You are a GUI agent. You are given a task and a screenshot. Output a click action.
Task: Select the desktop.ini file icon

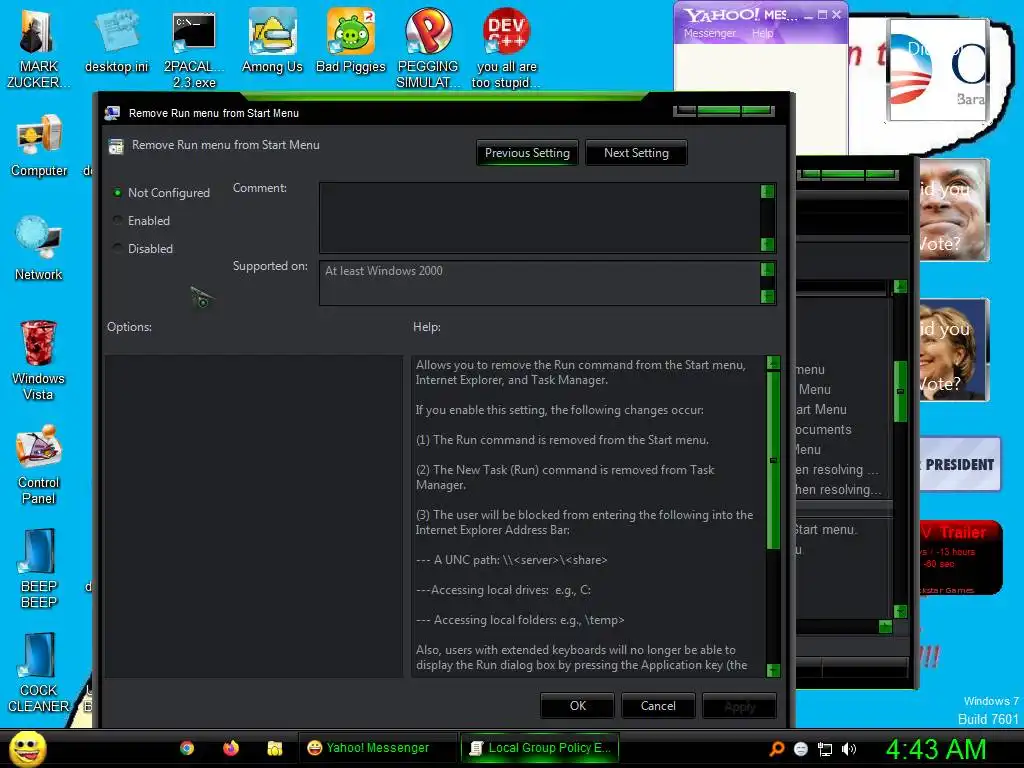coord(116,42)
